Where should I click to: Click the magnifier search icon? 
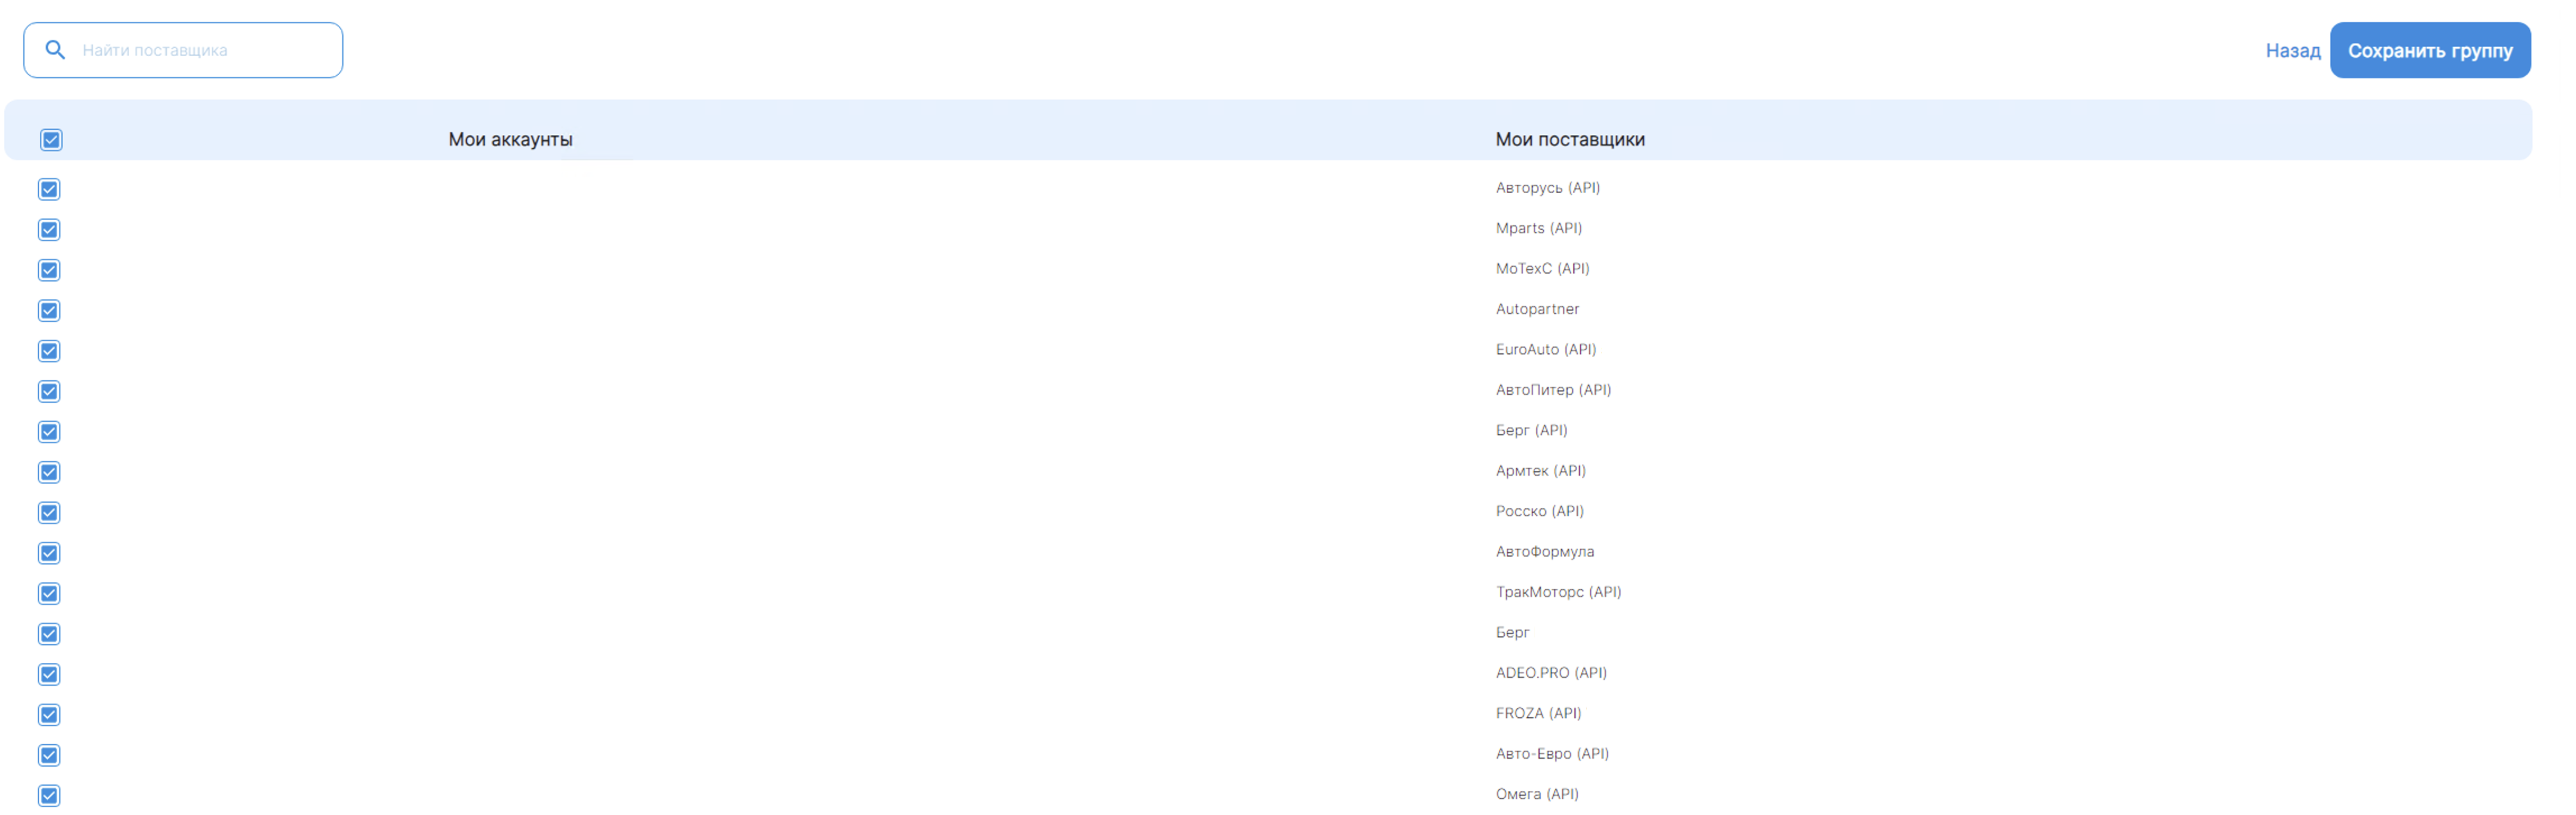point(55,50)
